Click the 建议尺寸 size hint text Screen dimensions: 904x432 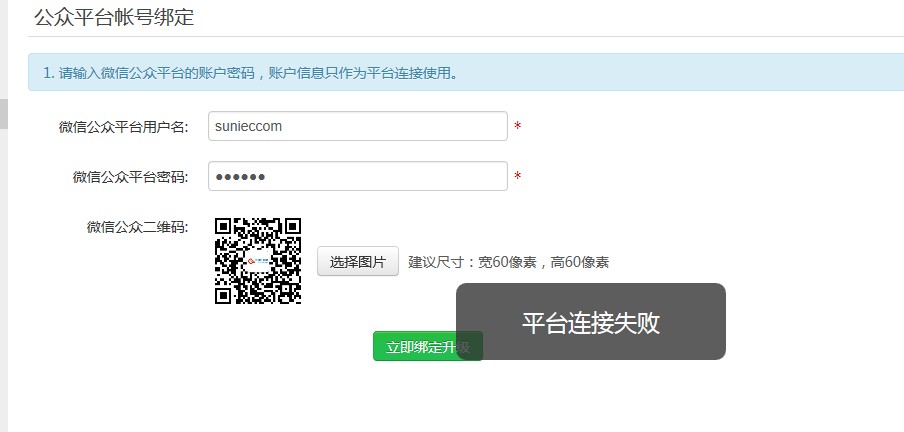508,262
